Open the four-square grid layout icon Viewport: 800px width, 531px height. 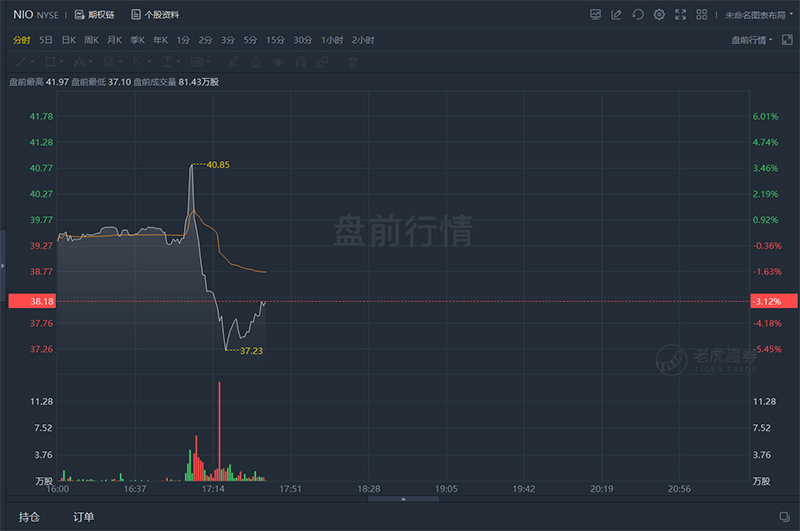coord(702,15)
